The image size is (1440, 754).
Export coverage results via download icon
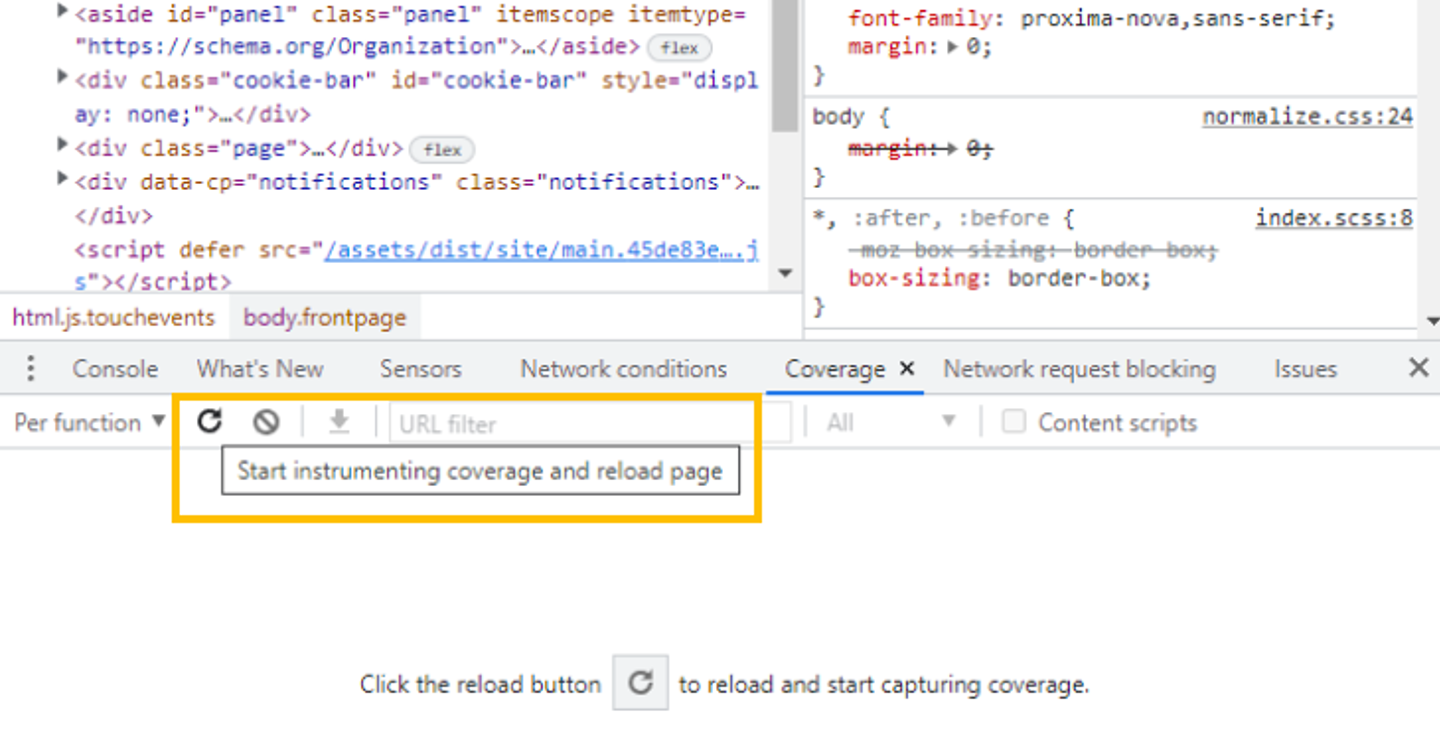point(338,421)
